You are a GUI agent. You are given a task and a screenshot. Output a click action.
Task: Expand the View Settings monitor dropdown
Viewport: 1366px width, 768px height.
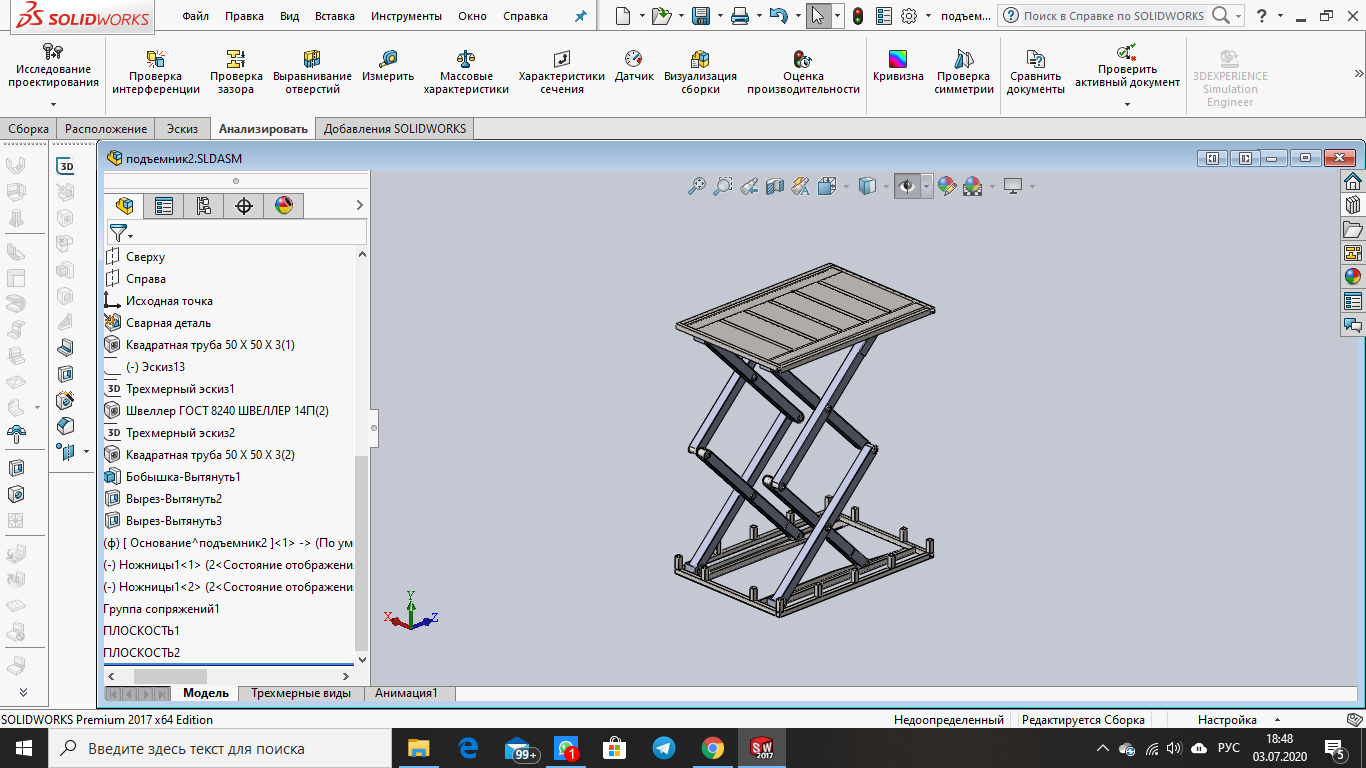(x=1032, y=186)
